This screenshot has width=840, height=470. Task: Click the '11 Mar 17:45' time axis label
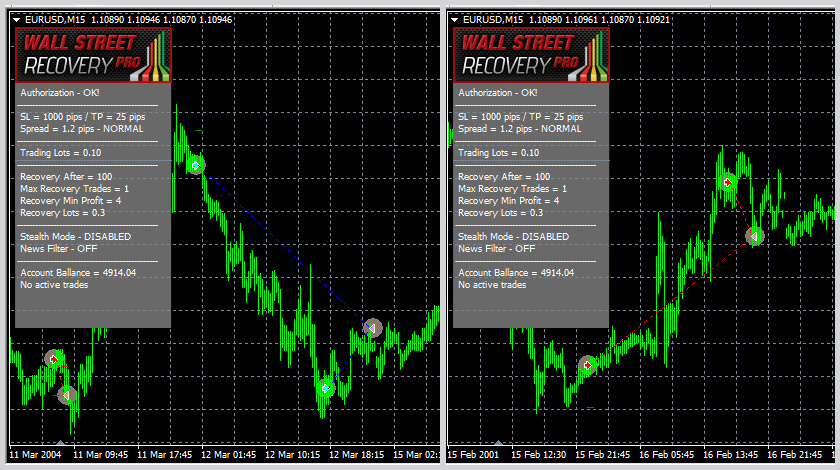click(164, 455)
